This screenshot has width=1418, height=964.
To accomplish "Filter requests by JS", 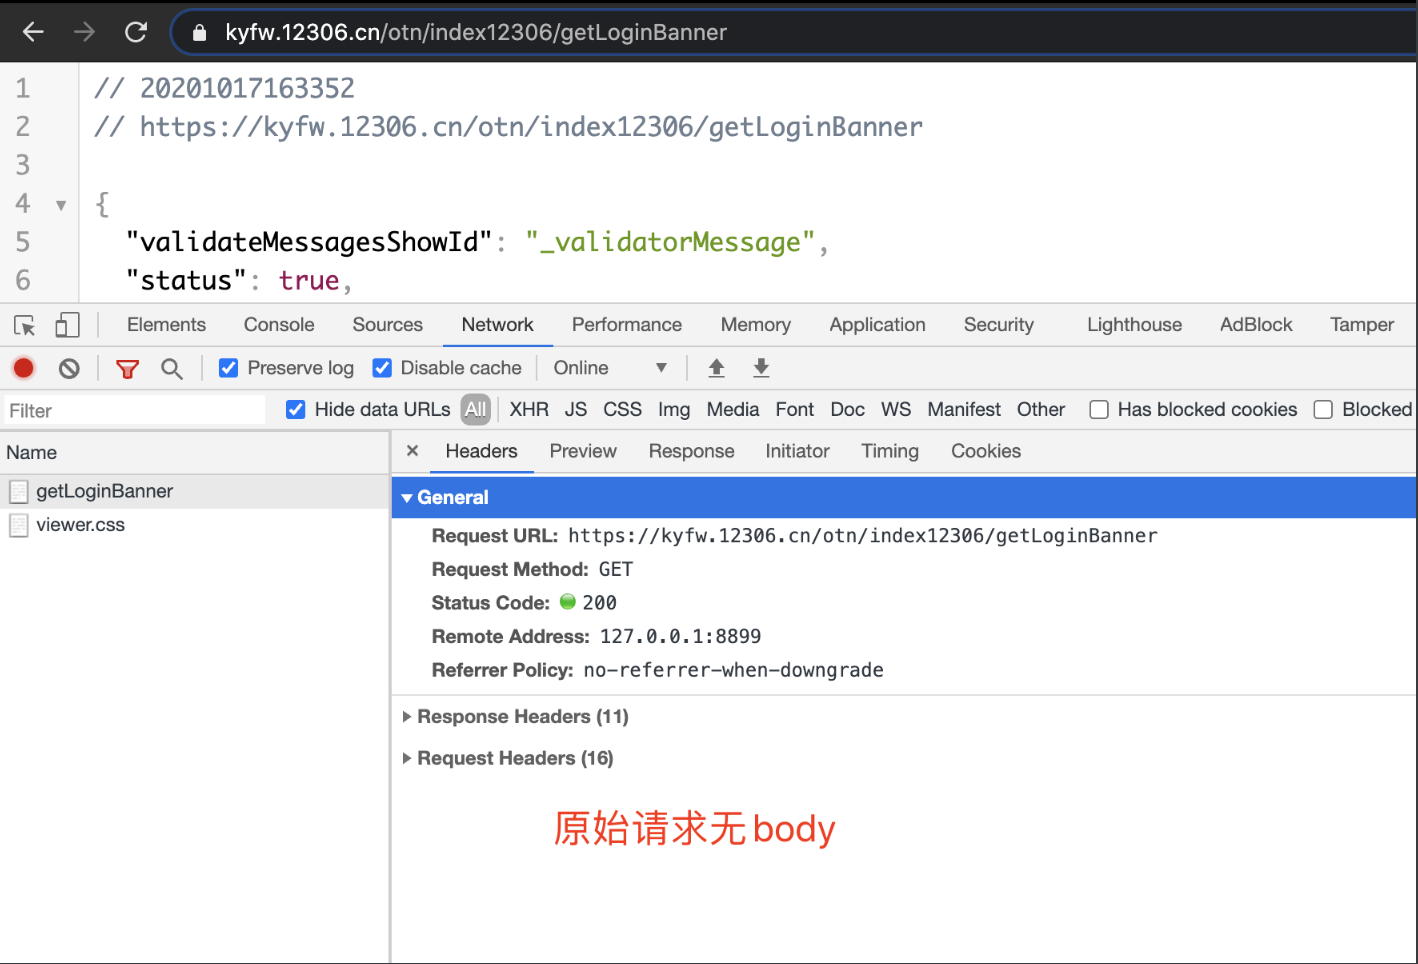I will point(575,409).
